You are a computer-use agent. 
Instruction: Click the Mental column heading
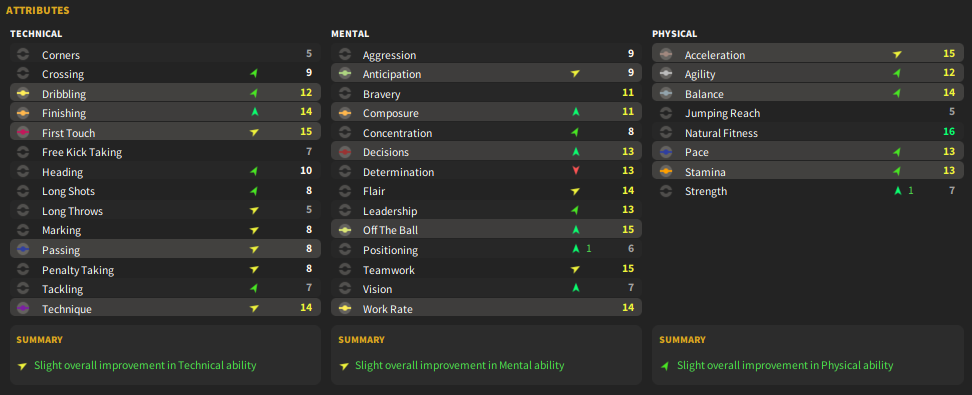350,34
